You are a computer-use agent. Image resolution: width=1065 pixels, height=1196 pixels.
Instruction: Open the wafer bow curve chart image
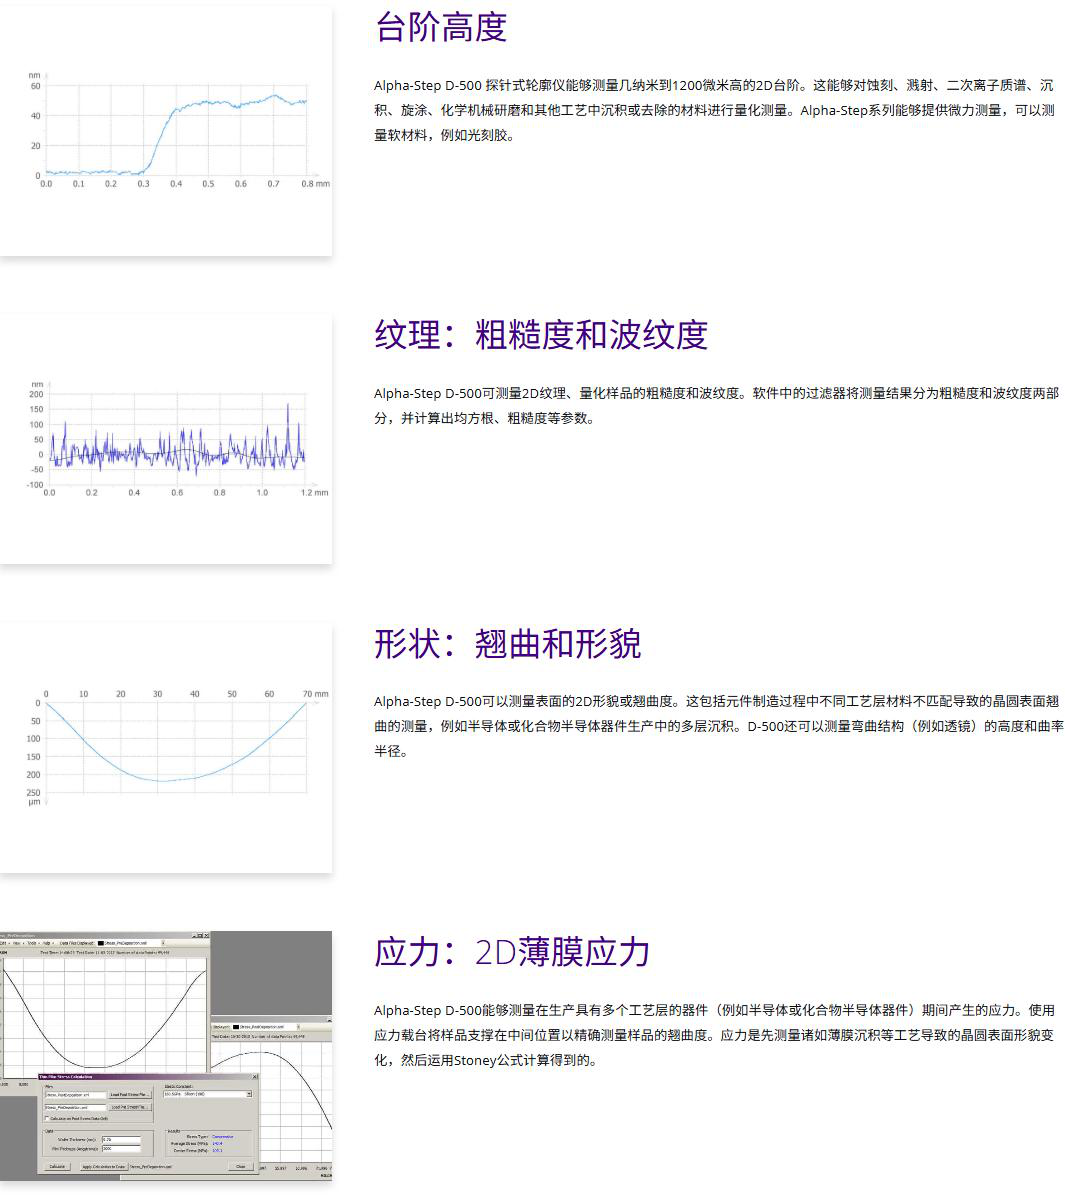pyautogui.click(x=166, y=748)
